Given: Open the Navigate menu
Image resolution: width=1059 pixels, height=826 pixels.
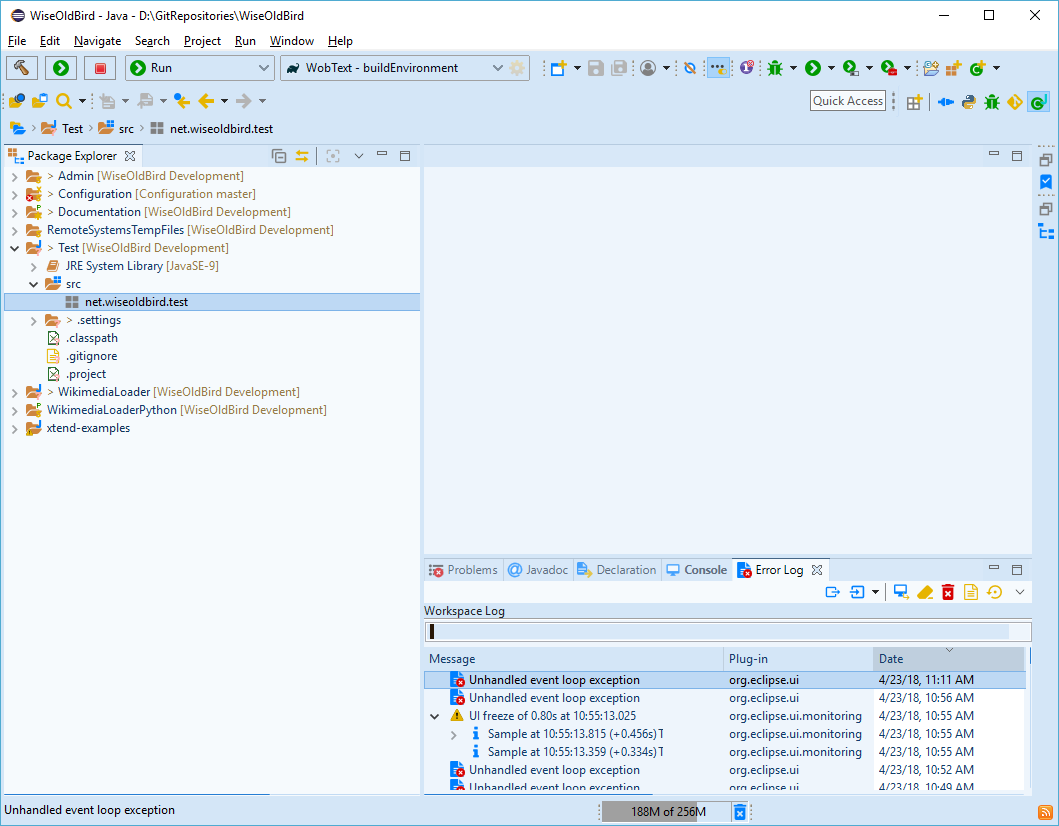Looking at the screenshot, I should coord(97,41).
